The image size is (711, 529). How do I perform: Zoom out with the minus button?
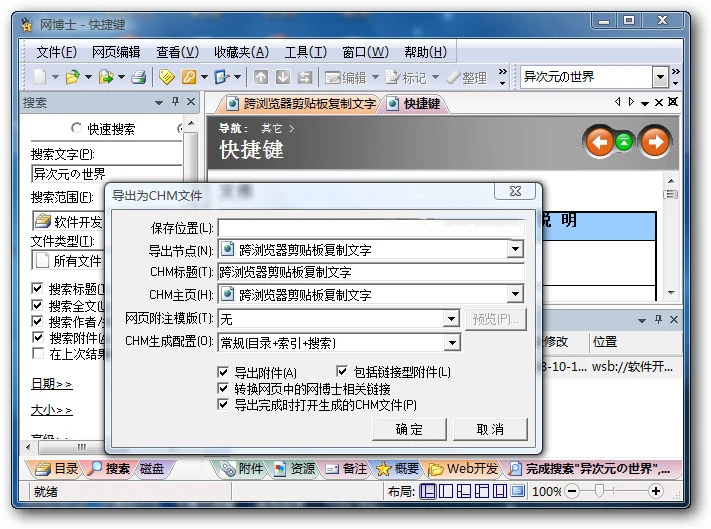click(x=572, y=491)
